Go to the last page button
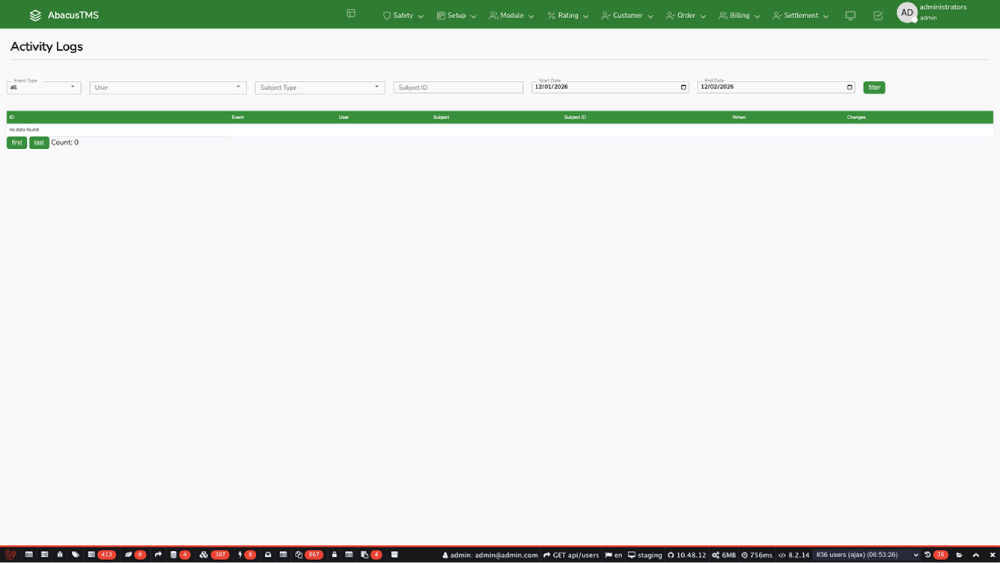Image resolution: width=1000 pixels, height=563 pixels. tap(39, 143)
